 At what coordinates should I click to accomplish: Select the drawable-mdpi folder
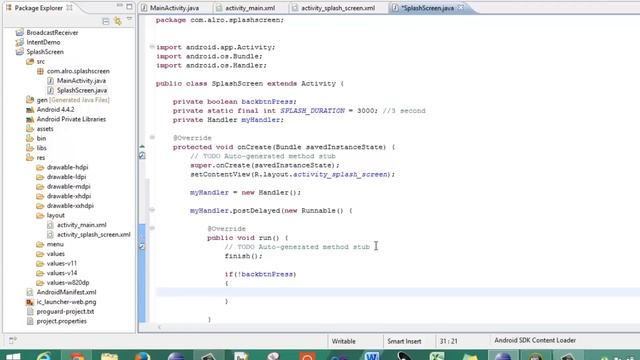(69, 187)
